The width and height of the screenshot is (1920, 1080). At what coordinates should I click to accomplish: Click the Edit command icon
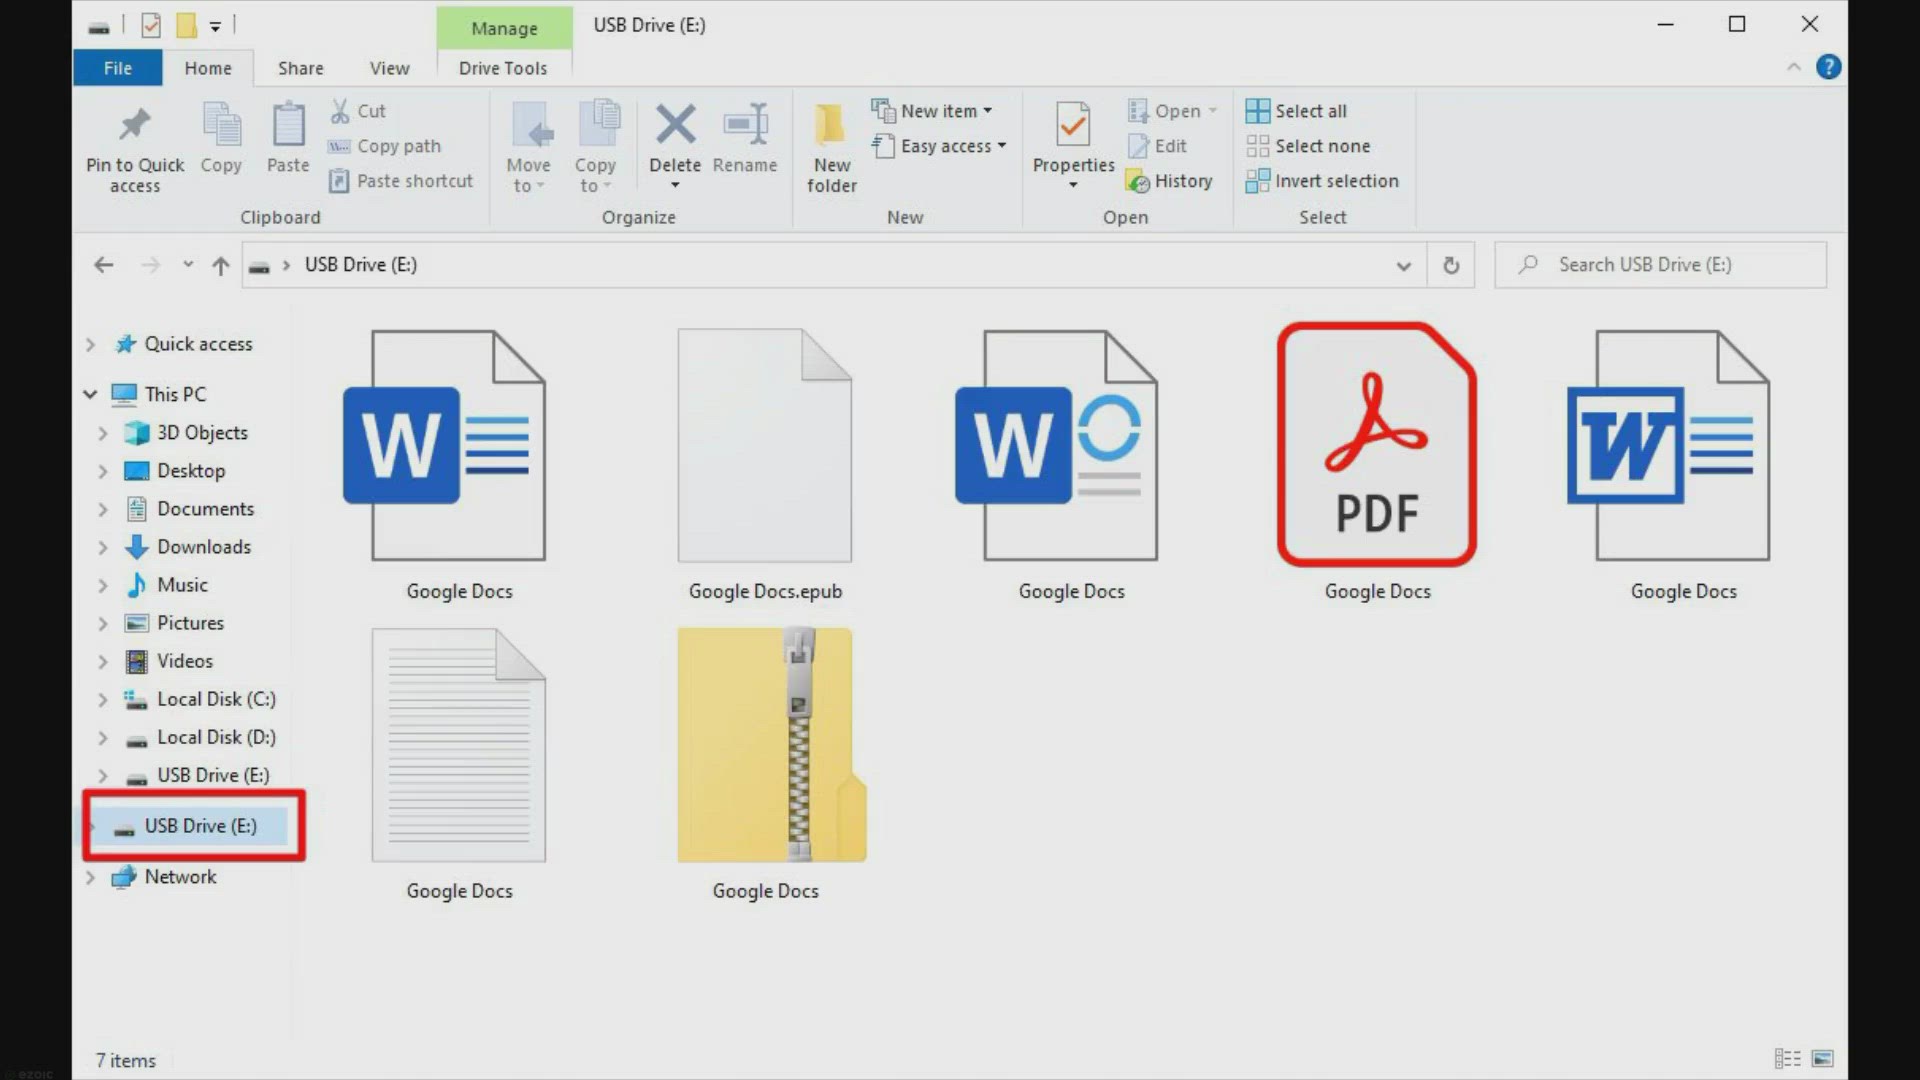pyautogui.click(x=1138, y=146)
